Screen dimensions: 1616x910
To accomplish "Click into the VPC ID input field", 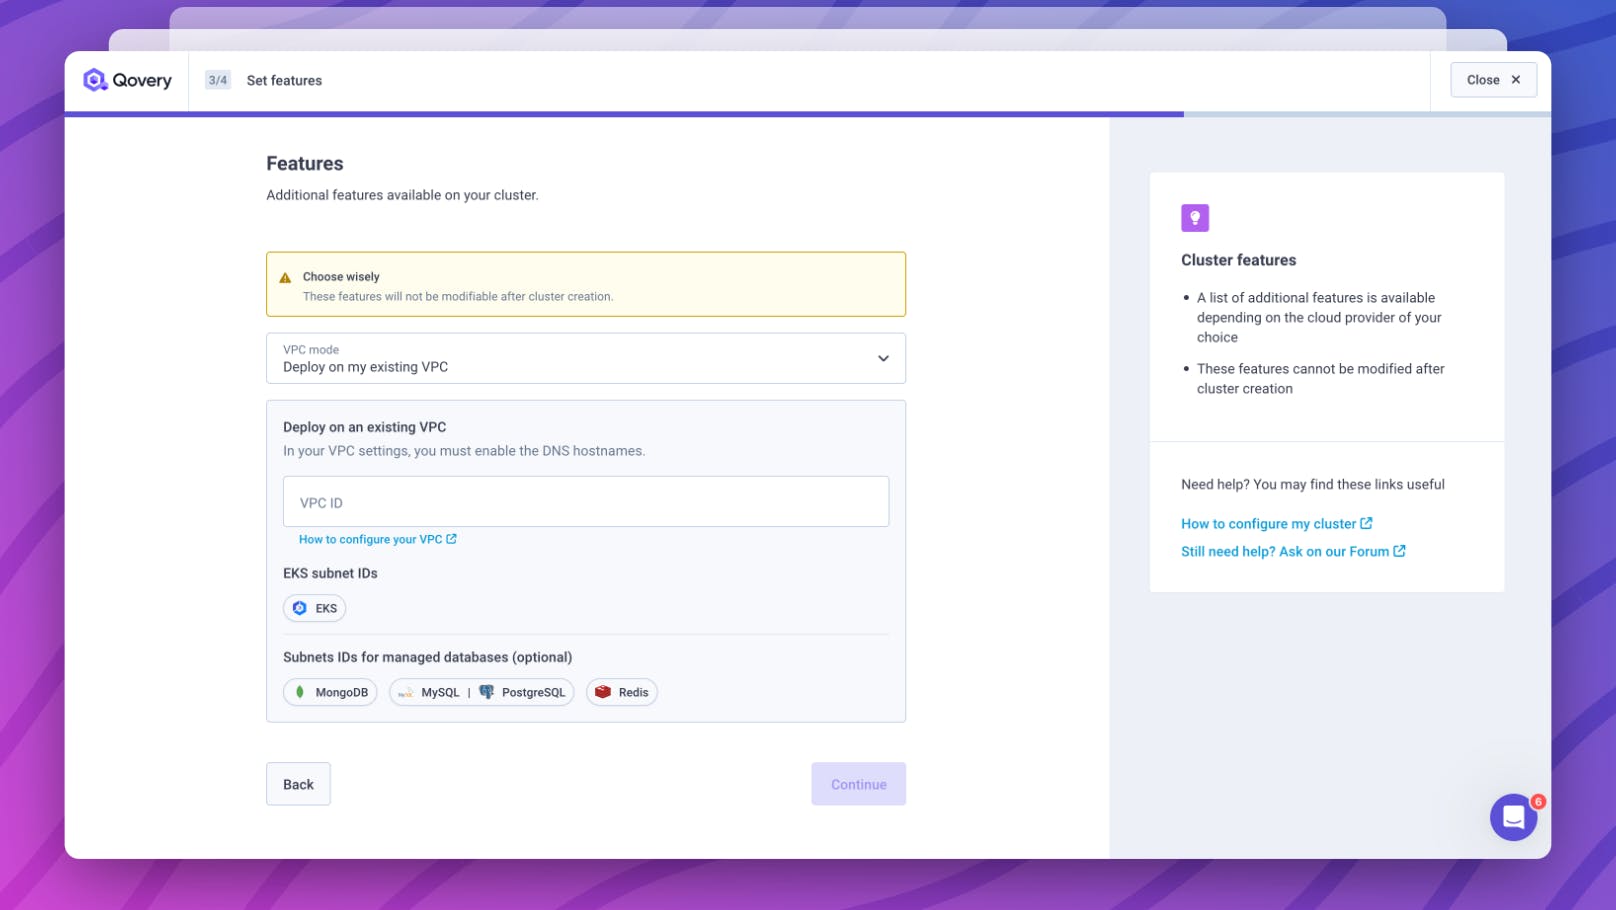I will coord(586,502).
